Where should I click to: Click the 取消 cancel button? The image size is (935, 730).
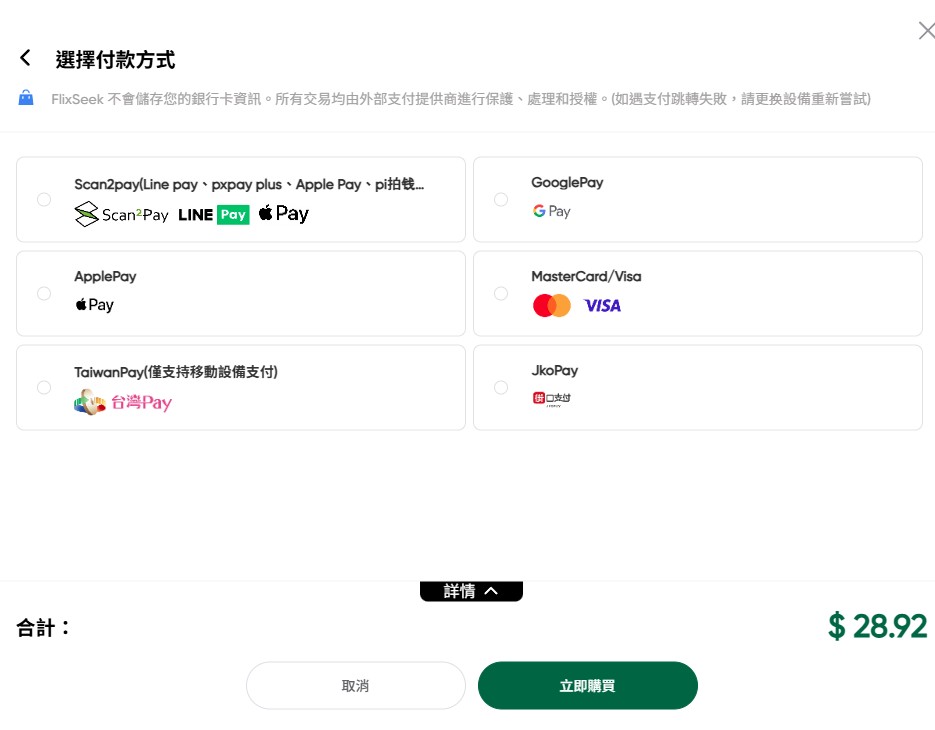355,685
